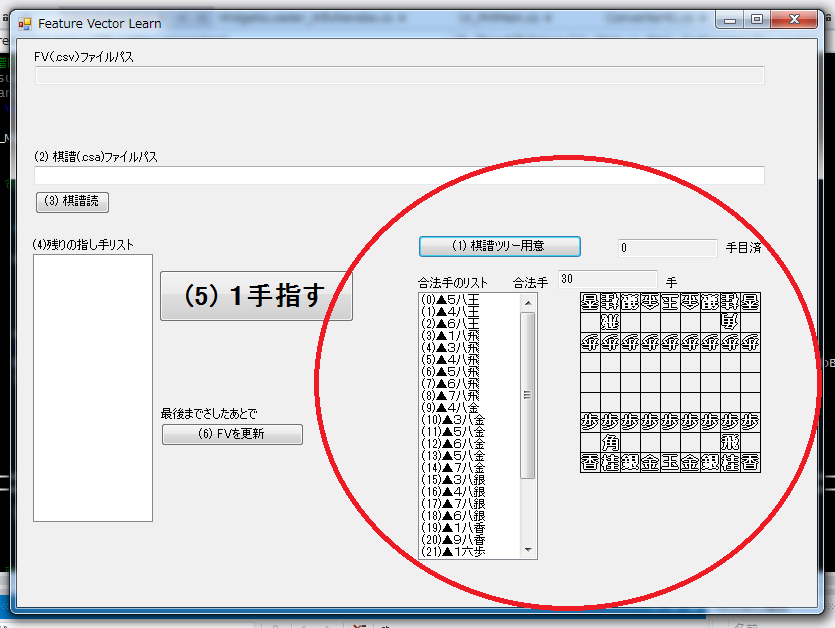
Task: Click the 桂 knight next to the bottom-left lance
Action: [610, 462]
